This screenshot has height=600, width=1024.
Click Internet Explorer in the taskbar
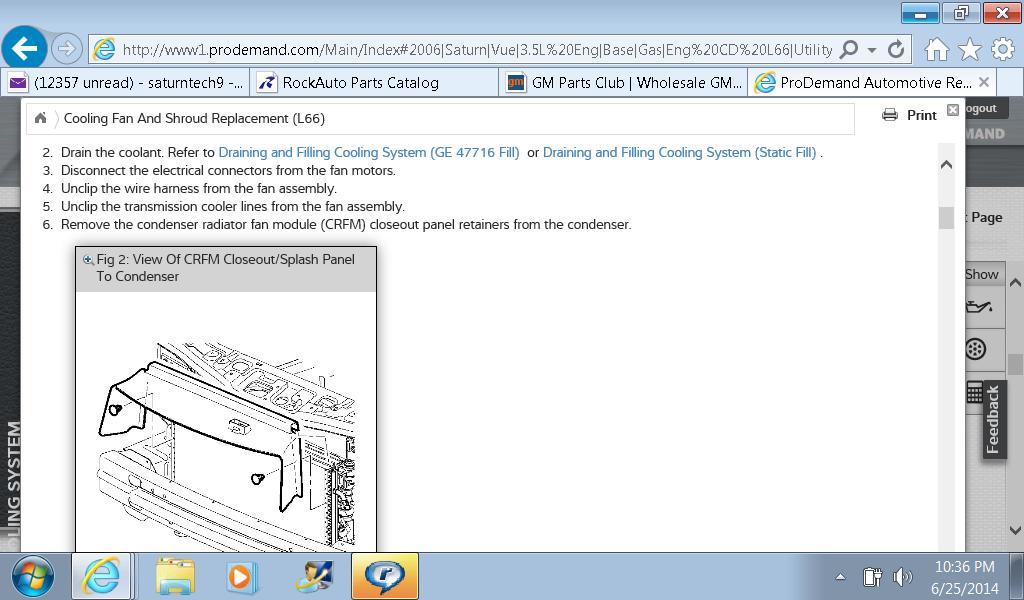[x=101, y=576]
